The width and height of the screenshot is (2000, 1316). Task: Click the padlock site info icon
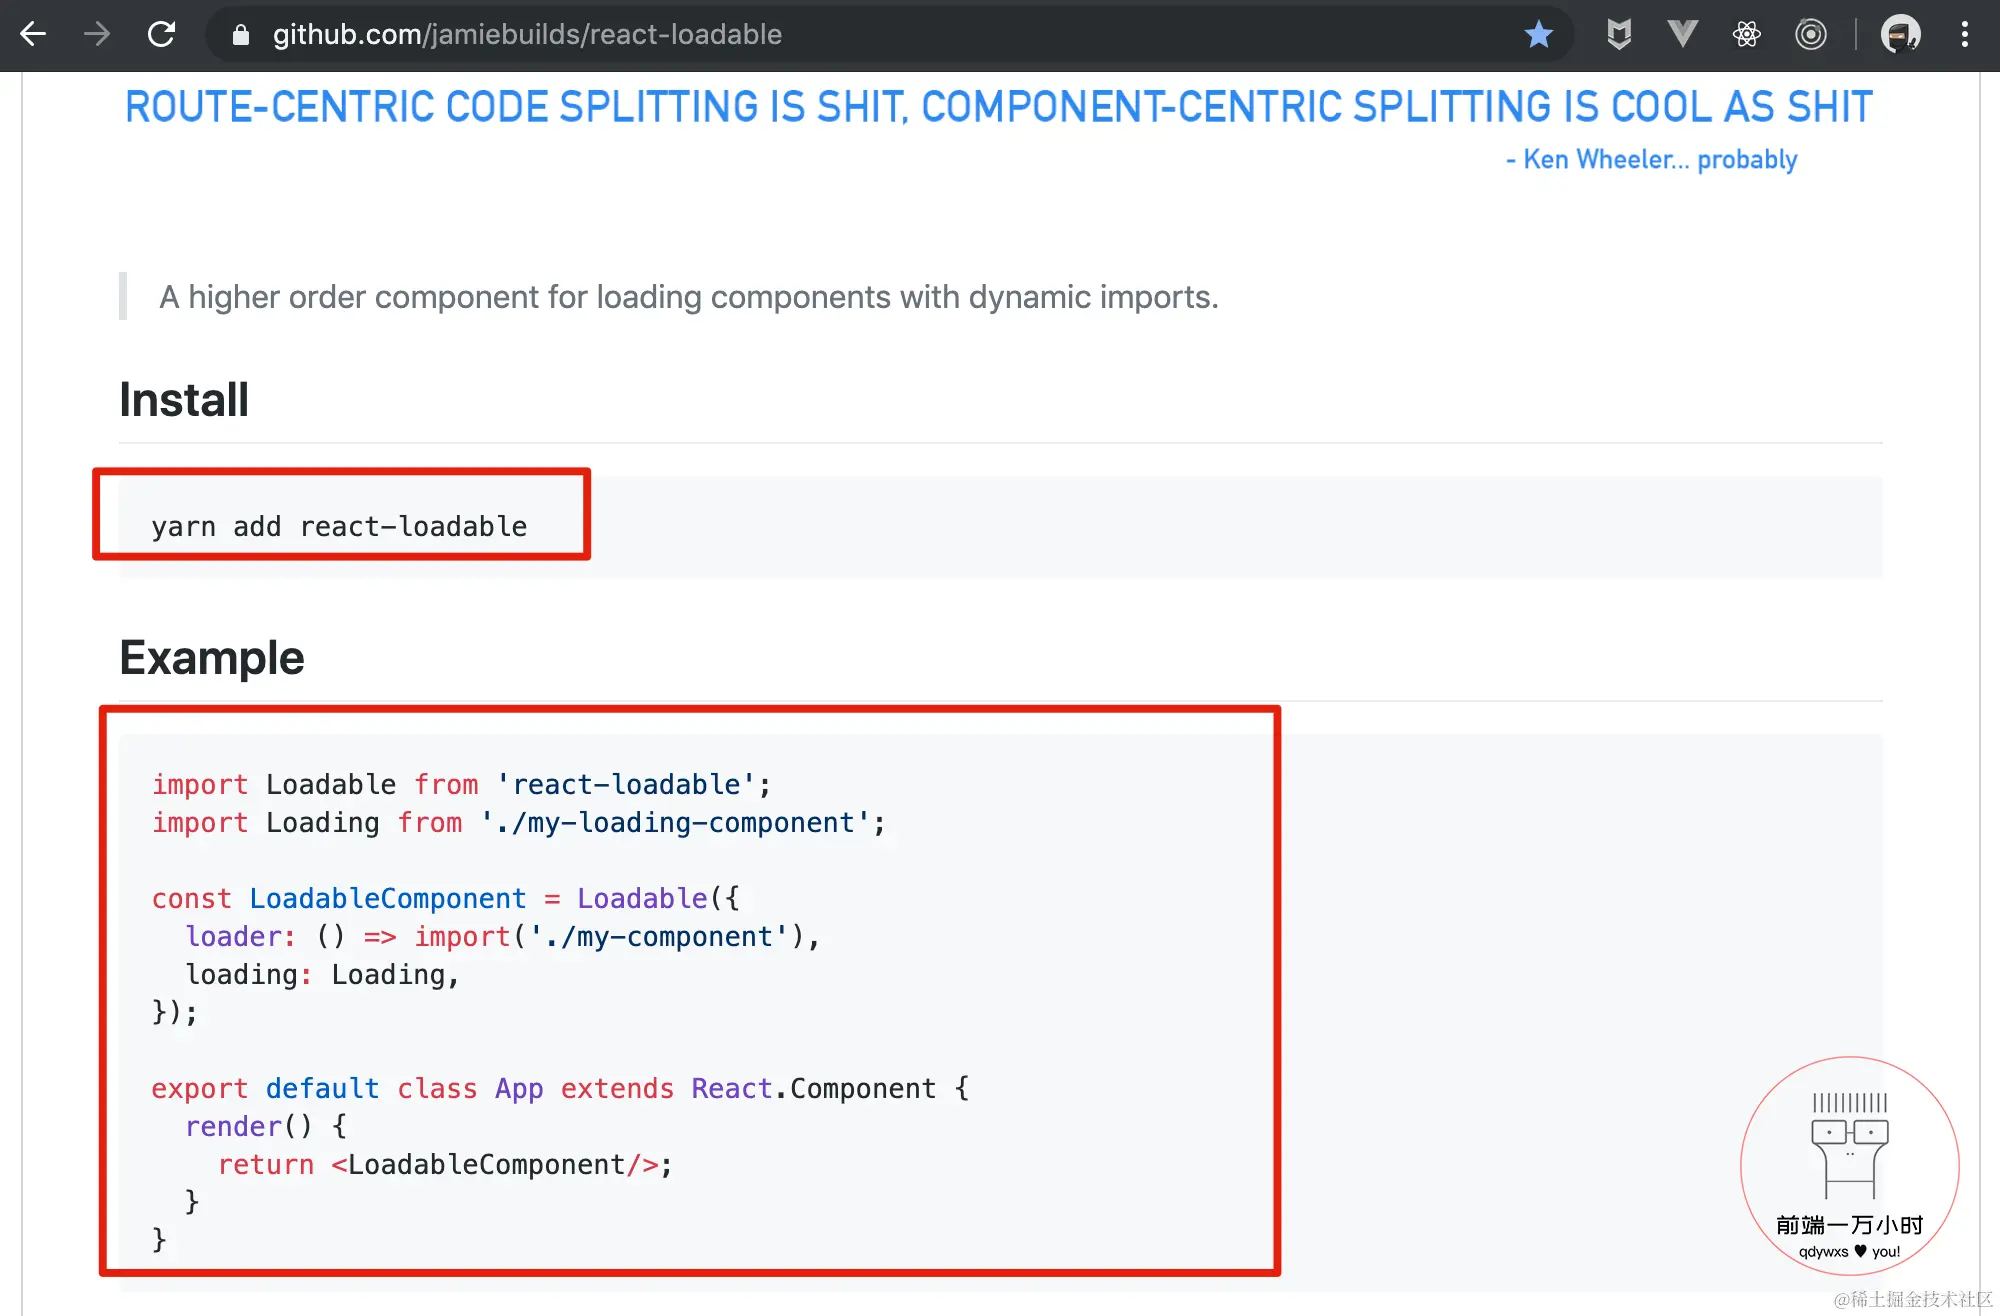click(x=240, y=35)
